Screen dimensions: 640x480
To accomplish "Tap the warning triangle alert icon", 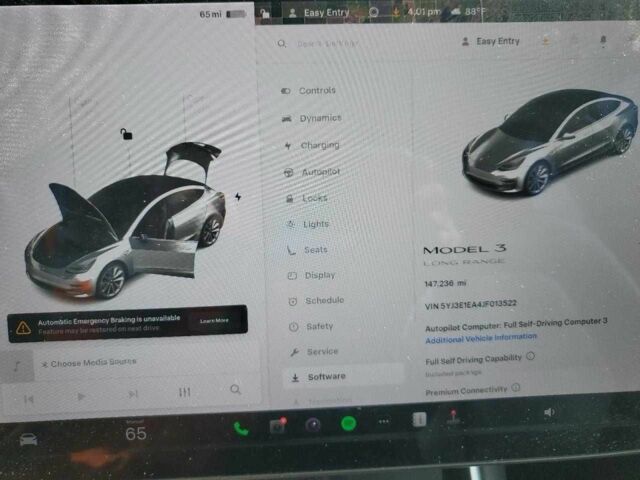I will point(23,327).
